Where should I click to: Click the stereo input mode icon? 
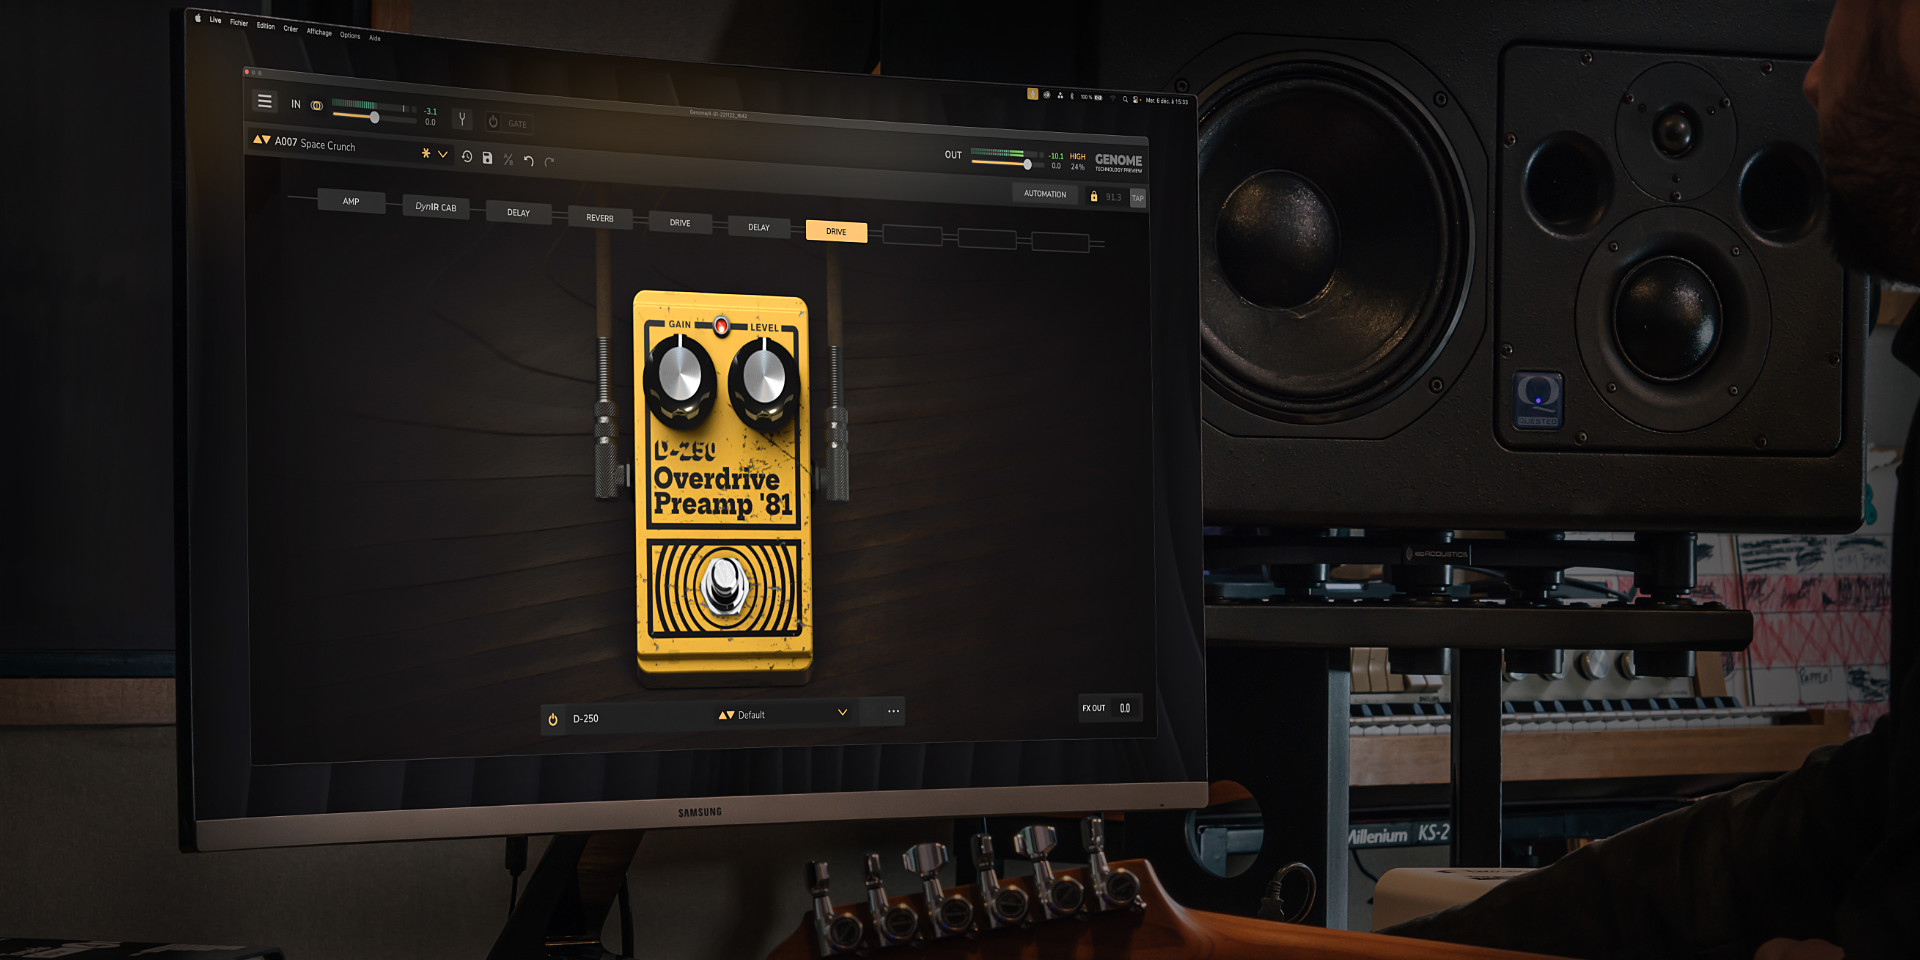pyautogui.click(x=317, y=105)
